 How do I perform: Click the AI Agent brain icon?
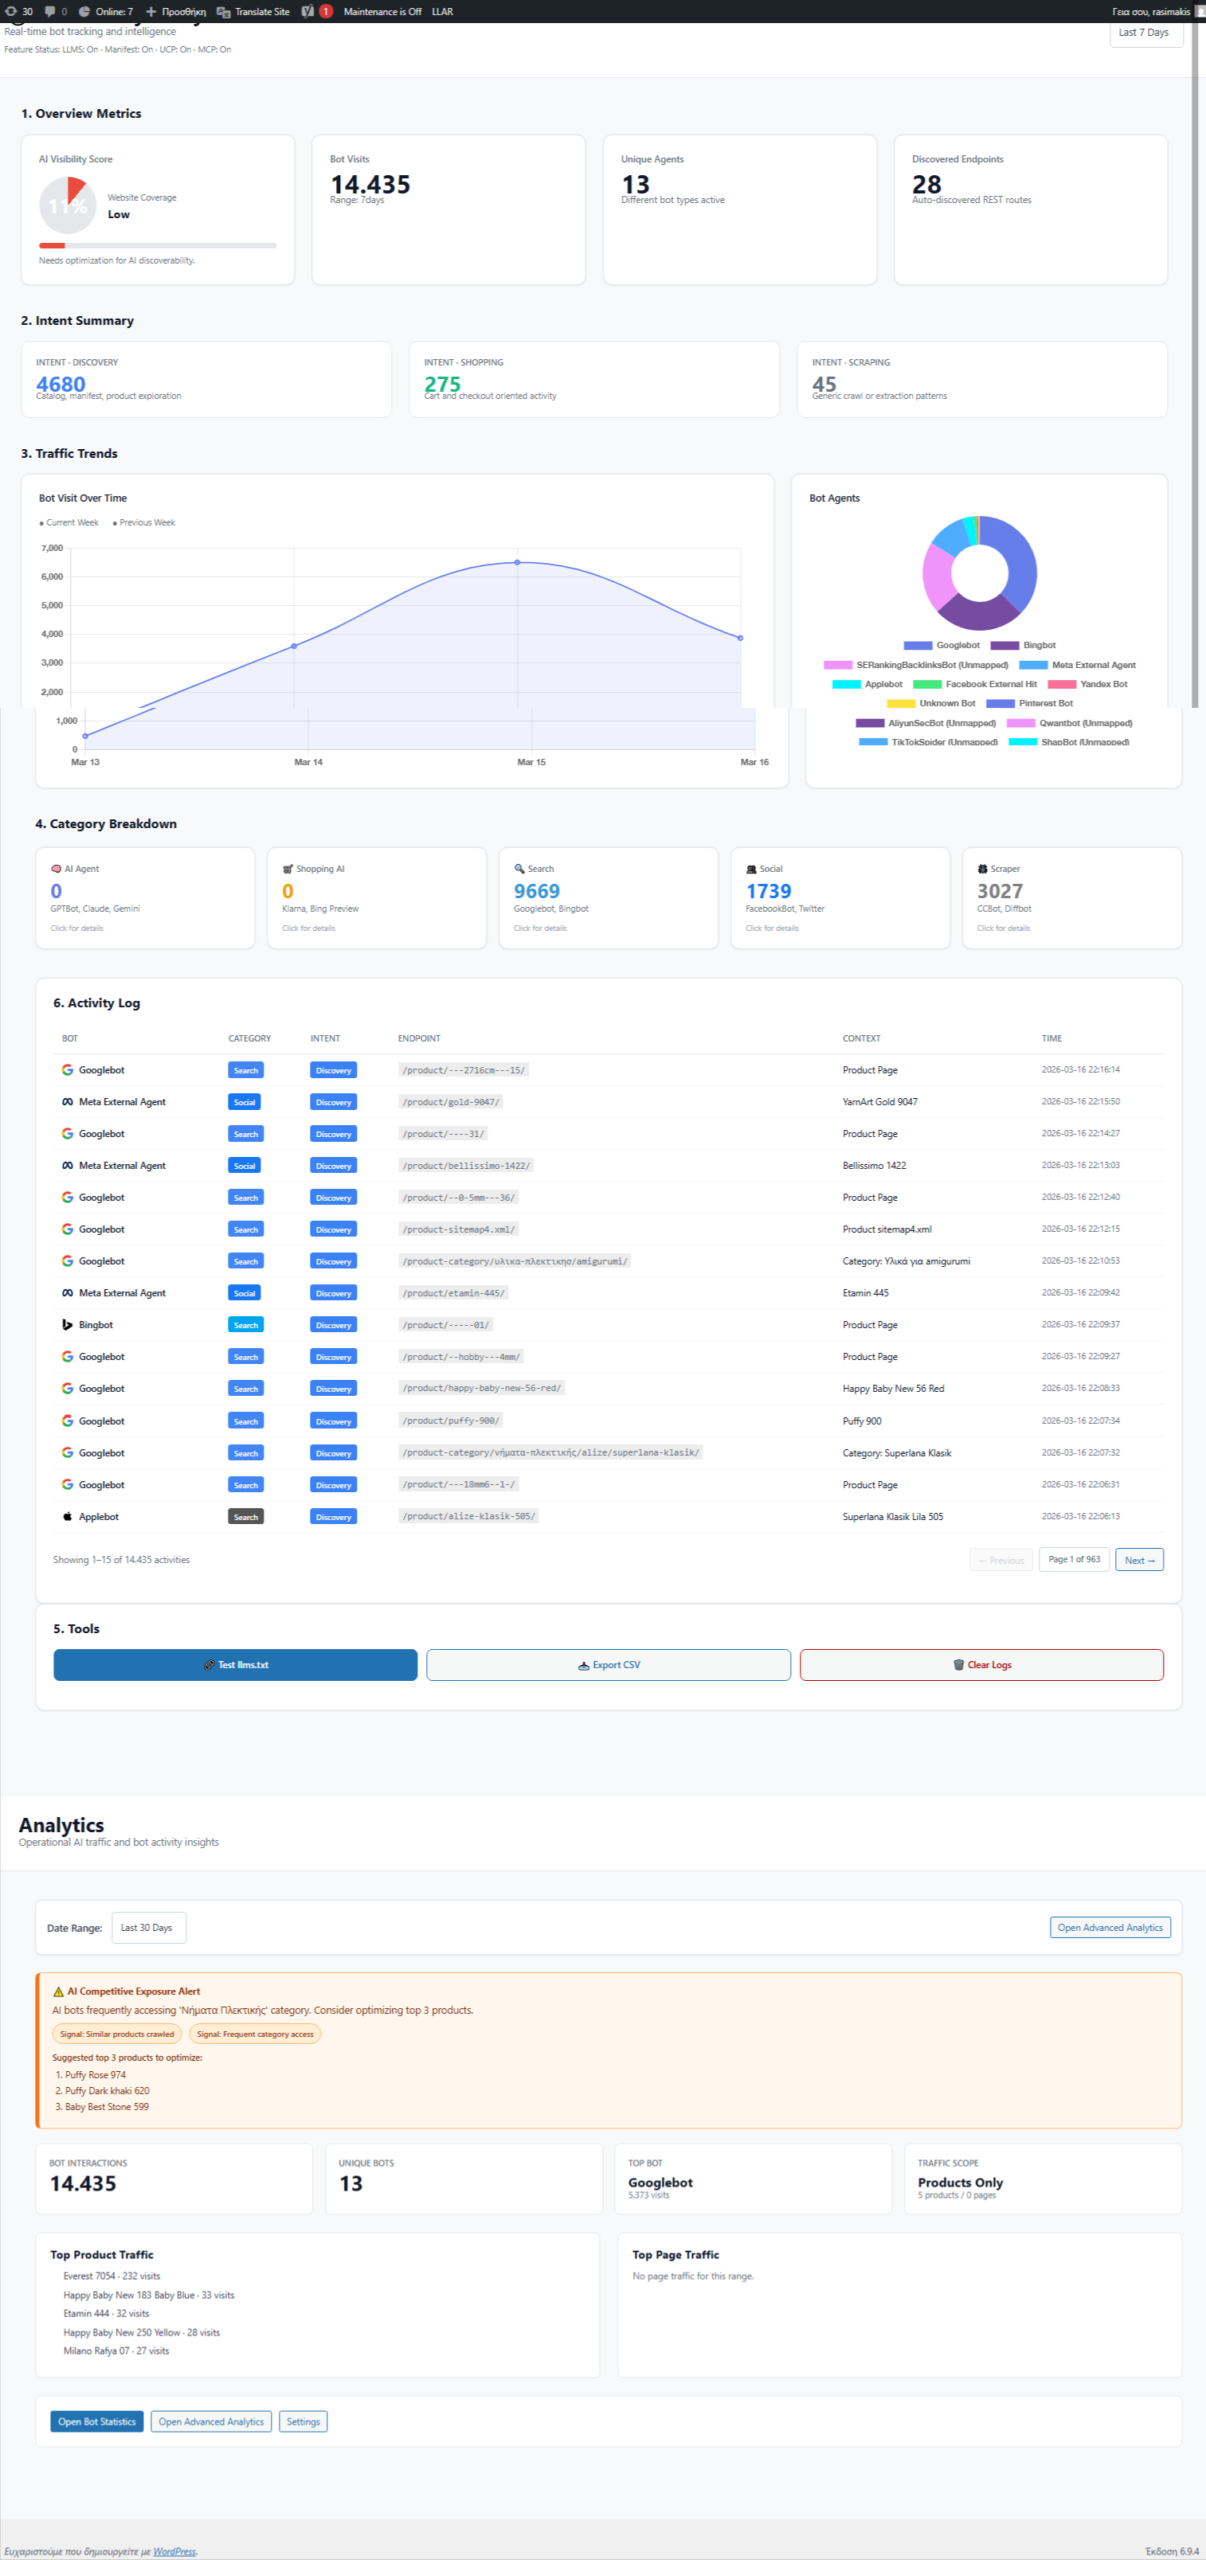[x=56, y=869]
